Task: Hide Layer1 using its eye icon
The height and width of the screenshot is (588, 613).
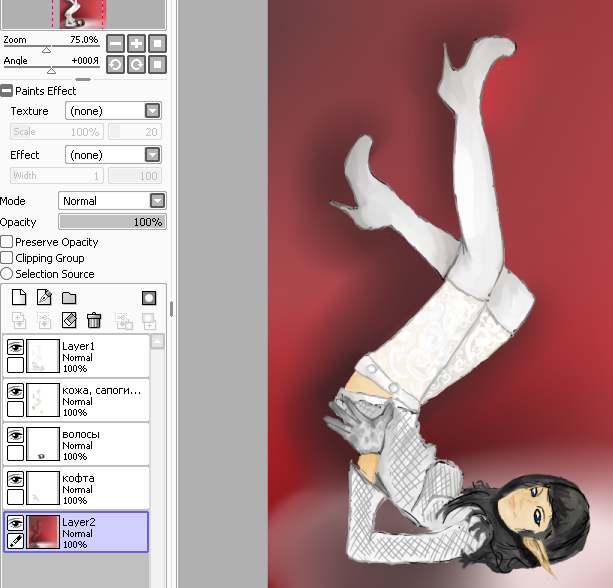Action: point(15,347)
